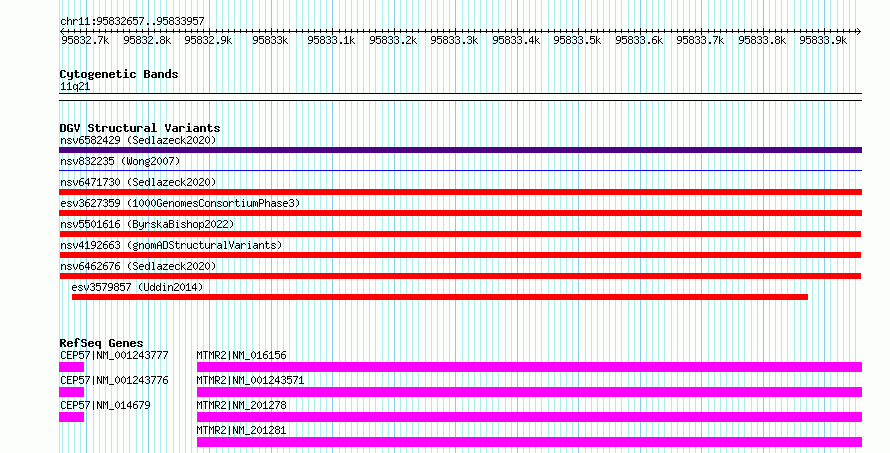Click the Cytogenetic Bands track title

pyautogui.click(x=119, y=74)
